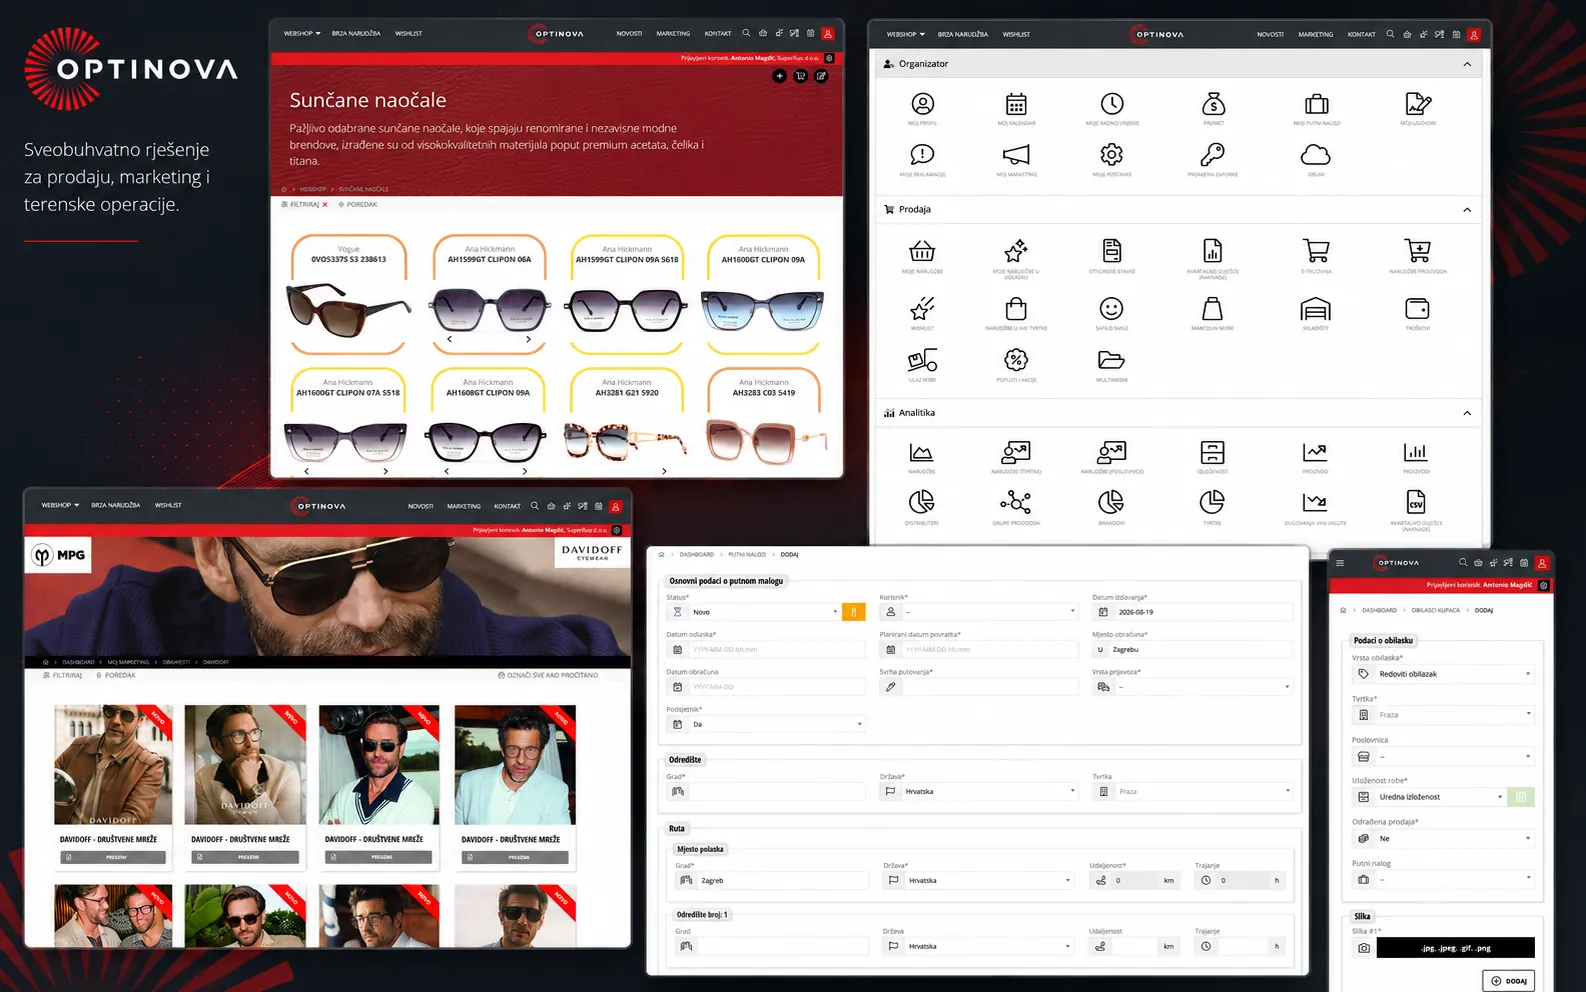This screenshot has width=1586, height=992.
Task: Open Safilo Smile smiley icon
Action: pos(1112,308)
